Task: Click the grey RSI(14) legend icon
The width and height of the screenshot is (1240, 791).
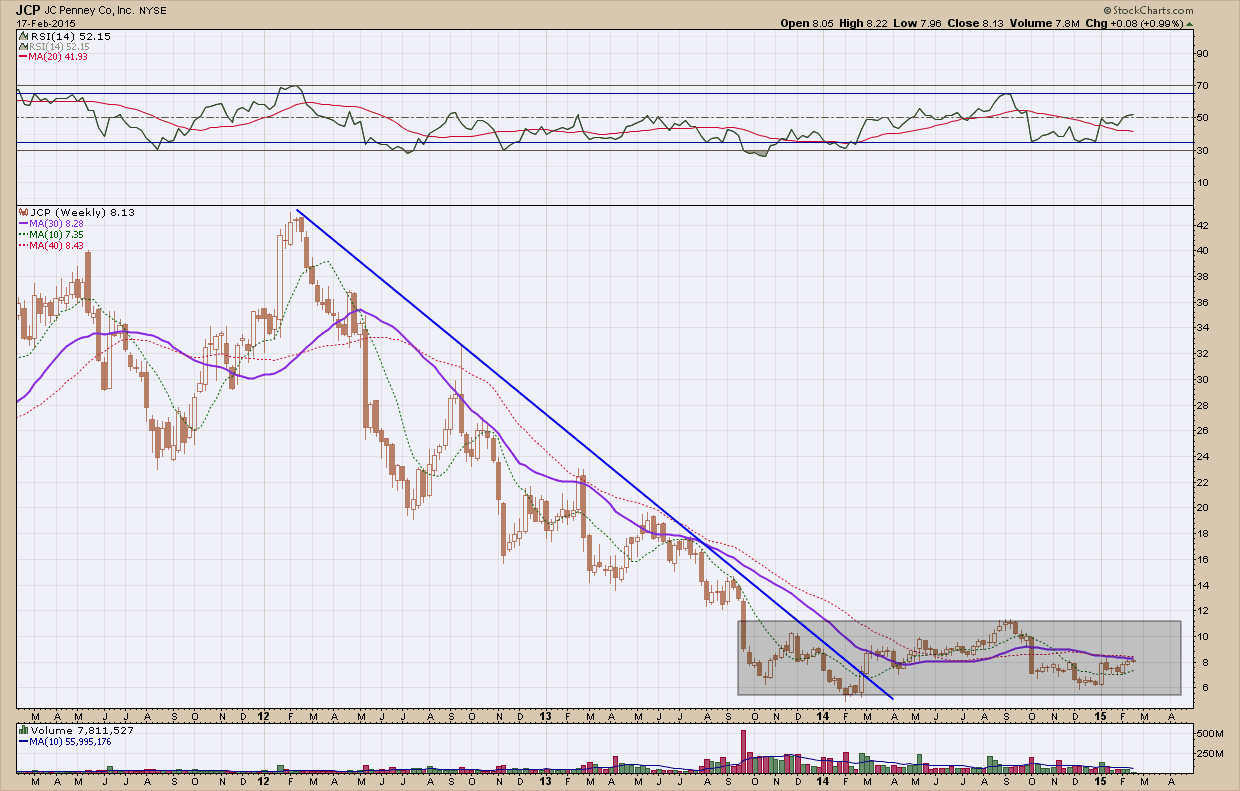Action: [21, 46]
